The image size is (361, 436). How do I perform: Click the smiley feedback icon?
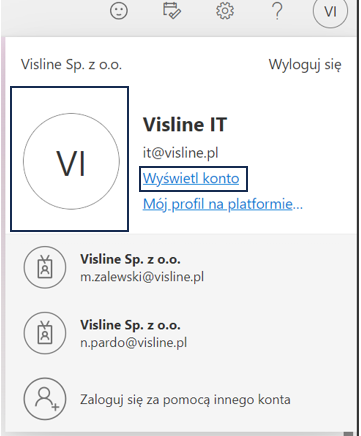pyautogui.click(x=119, y=11)
